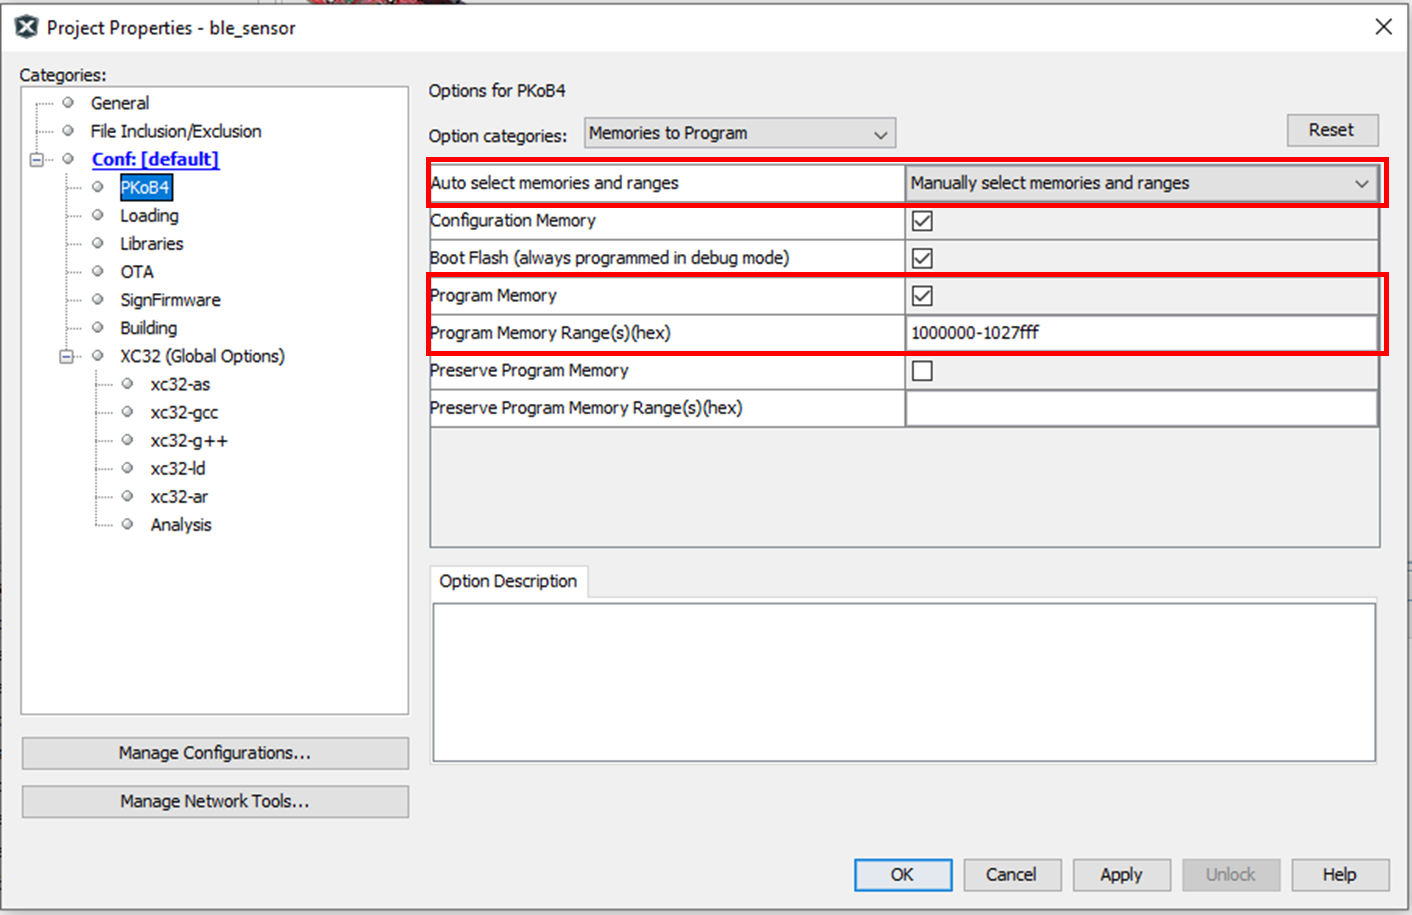Screen dimensions: 1412x915
Task: Click the Option Description text area
Action: pyautogui.click(x=904, y=682)
